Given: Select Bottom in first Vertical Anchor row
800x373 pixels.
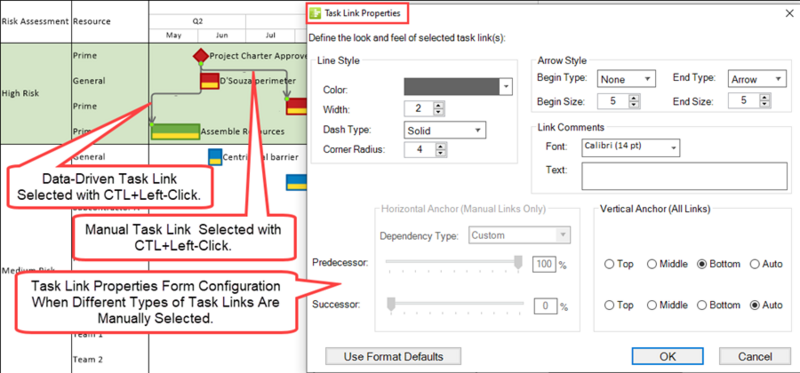Looking at the screenshot, I should (x=702, y=264).
